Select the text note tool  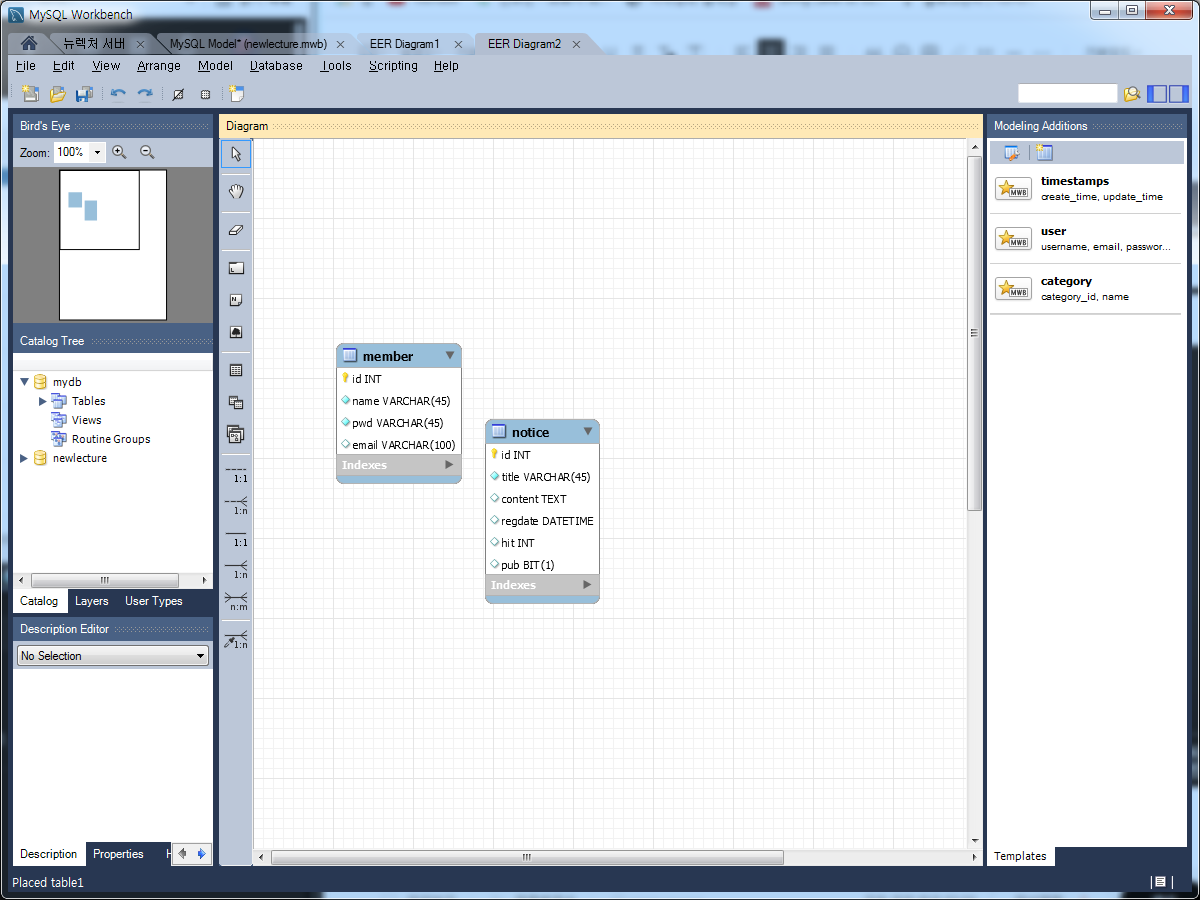pyautogui.click(x=236, y=300)
